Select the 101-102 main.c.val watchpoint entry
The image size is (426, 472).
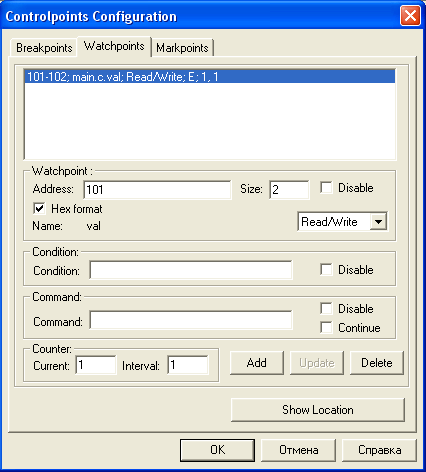coord(210,77)
